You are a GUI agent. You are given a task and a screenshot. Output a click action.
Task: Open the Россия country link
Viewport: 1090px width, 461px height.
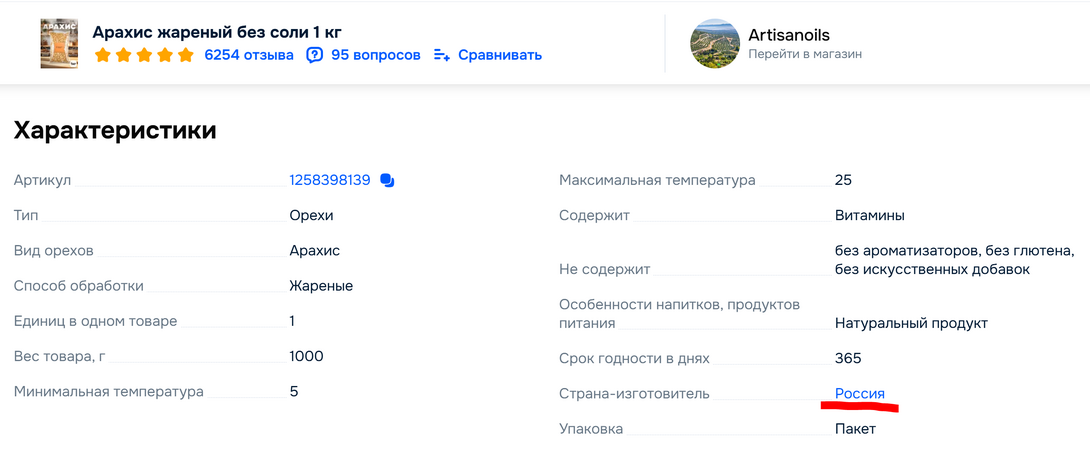(860, 394)
